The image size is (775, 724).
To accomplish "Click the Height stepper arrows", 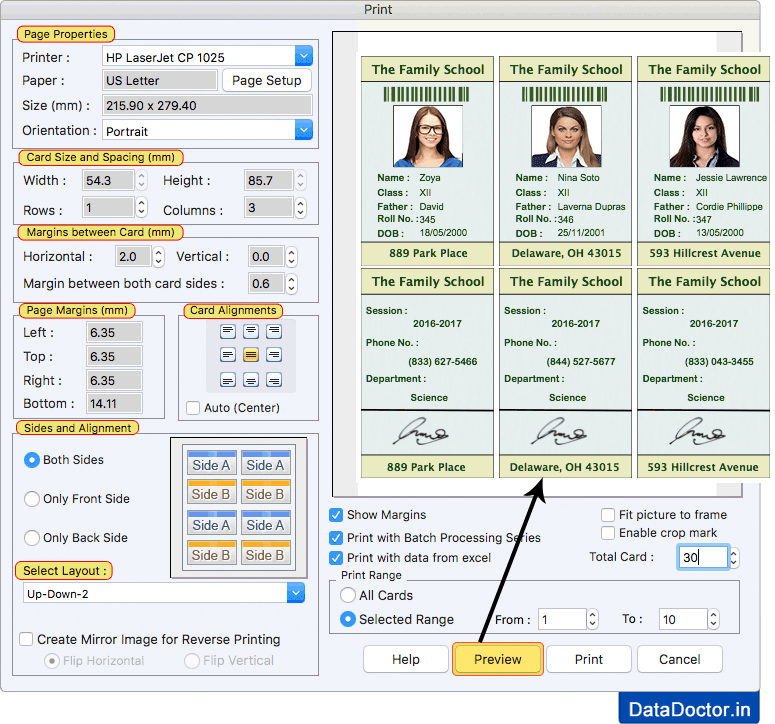I will point(301,180).
